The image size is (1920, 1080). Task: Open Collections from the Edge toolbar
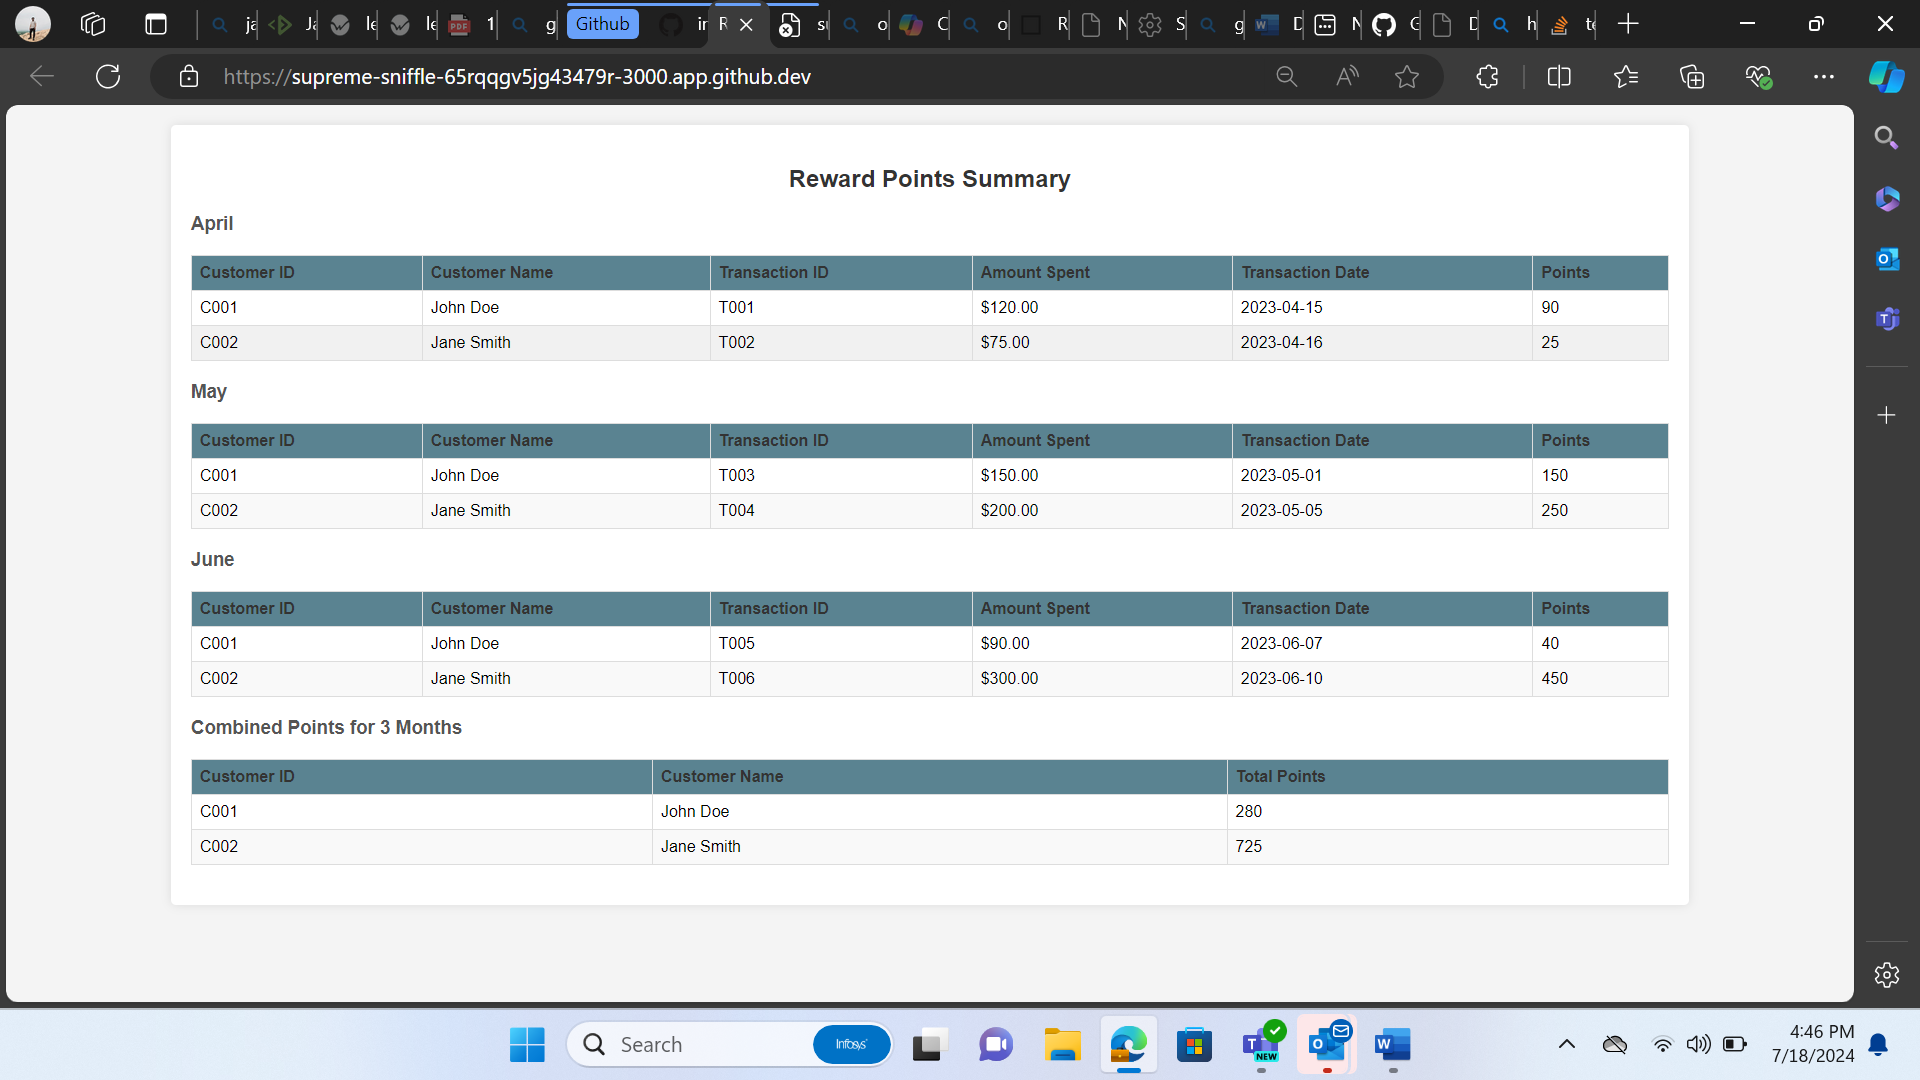tap(1693, 76)
